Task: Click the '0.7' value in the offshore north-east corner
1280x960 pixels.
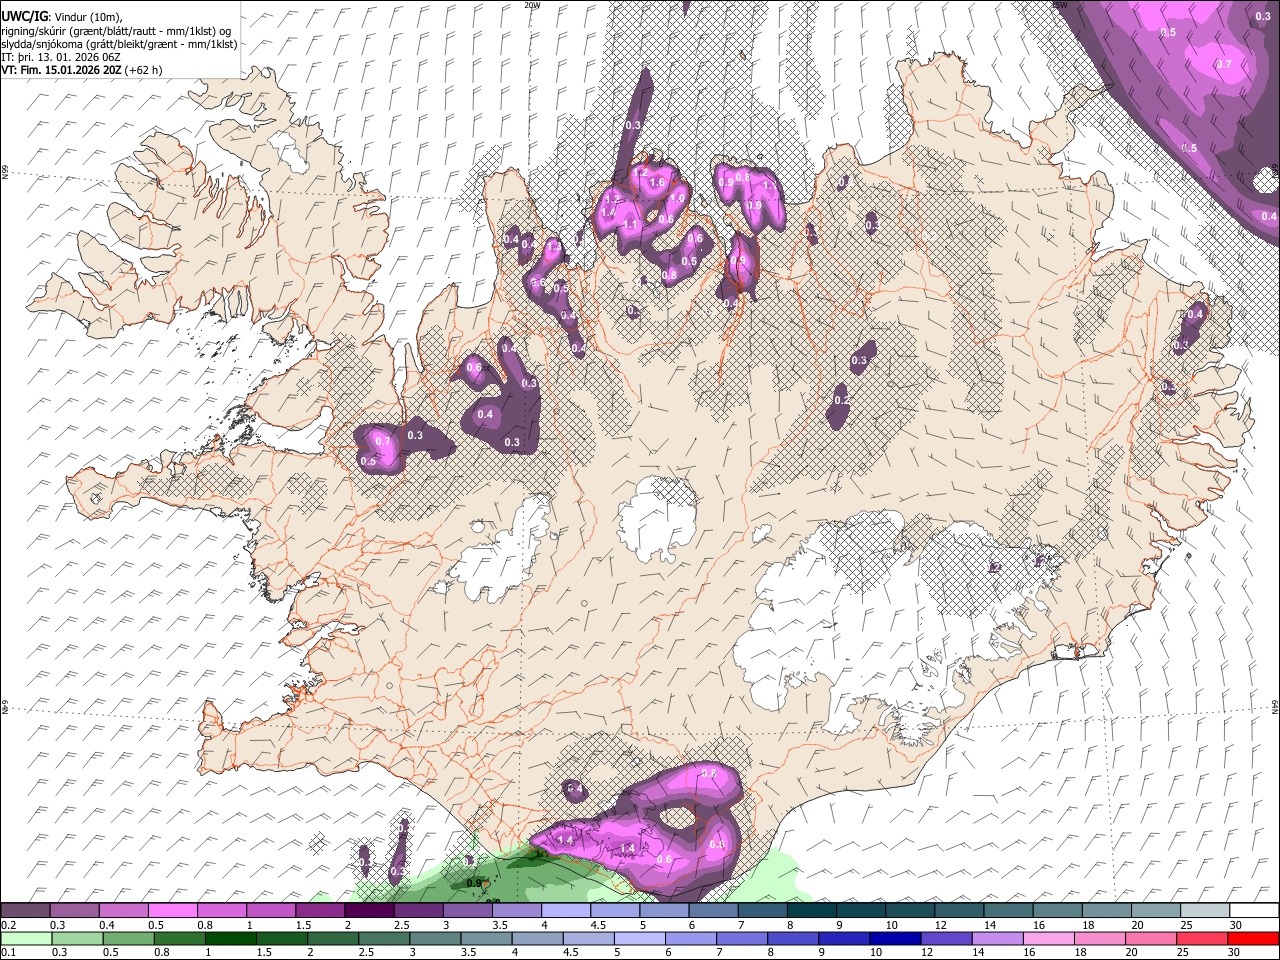Action: [1223, 64]
